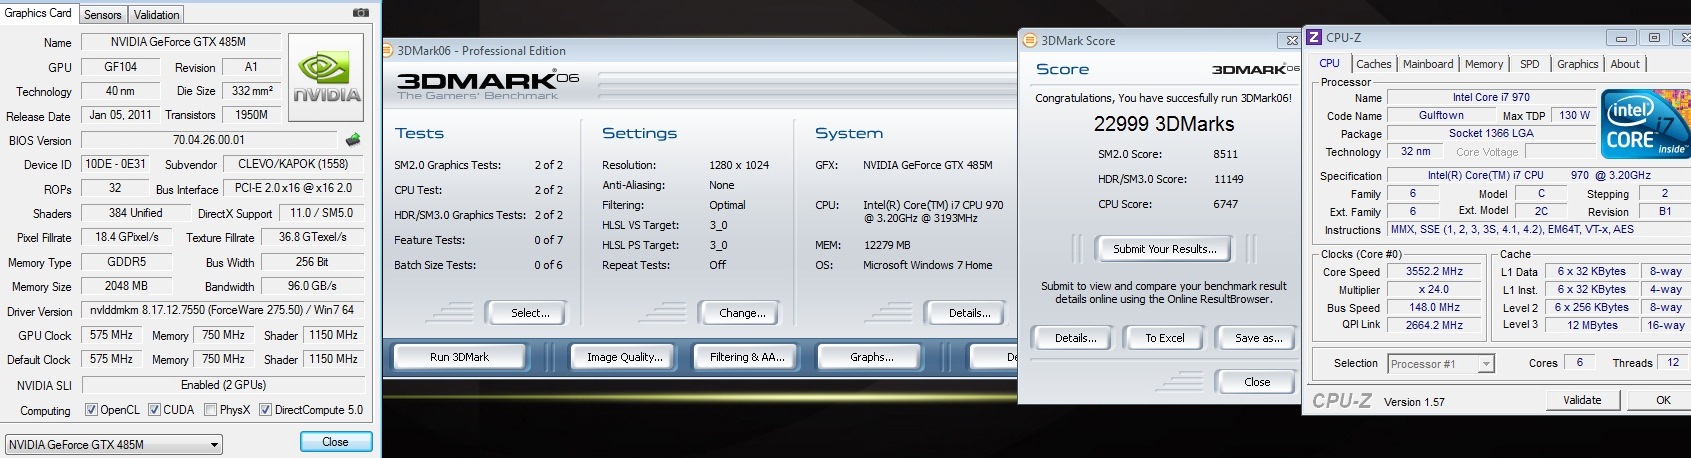This screenshot has width=1691, height=458.
Task: Click the BIOS Version field 70.04.26.00.01
Action: click(x=208, y=140)
